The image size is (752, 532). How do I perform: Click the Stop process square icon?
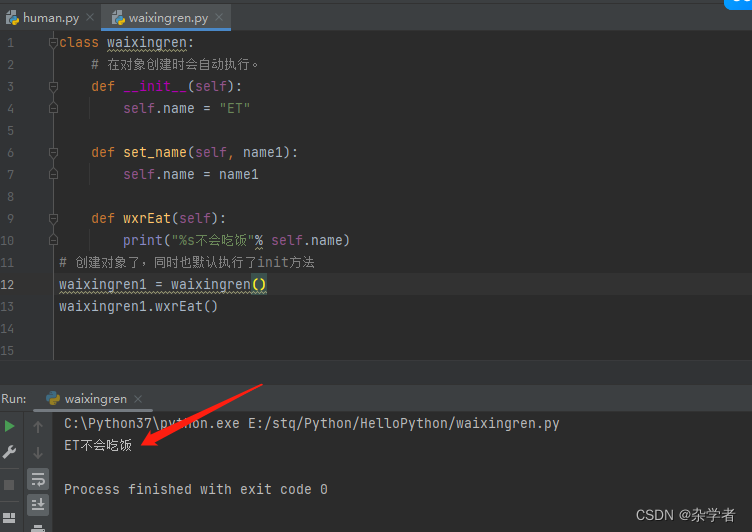[x=9, y=485]
